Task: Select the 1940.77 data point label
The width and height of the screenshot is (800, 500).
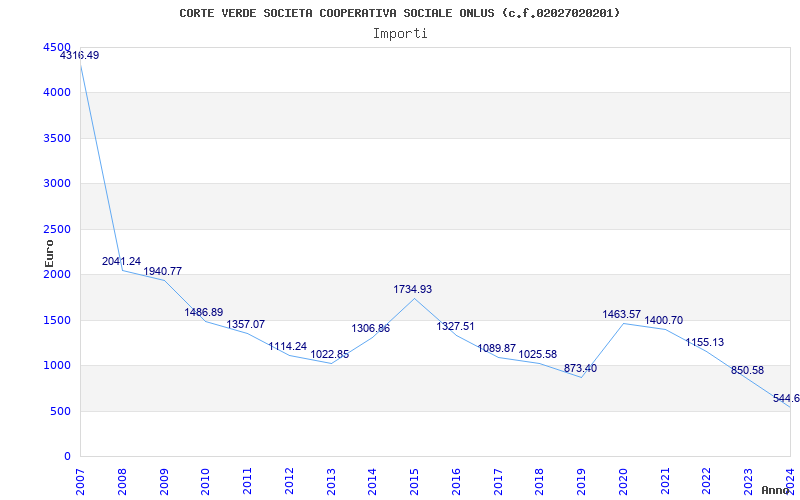Action: tap(163, 271)
